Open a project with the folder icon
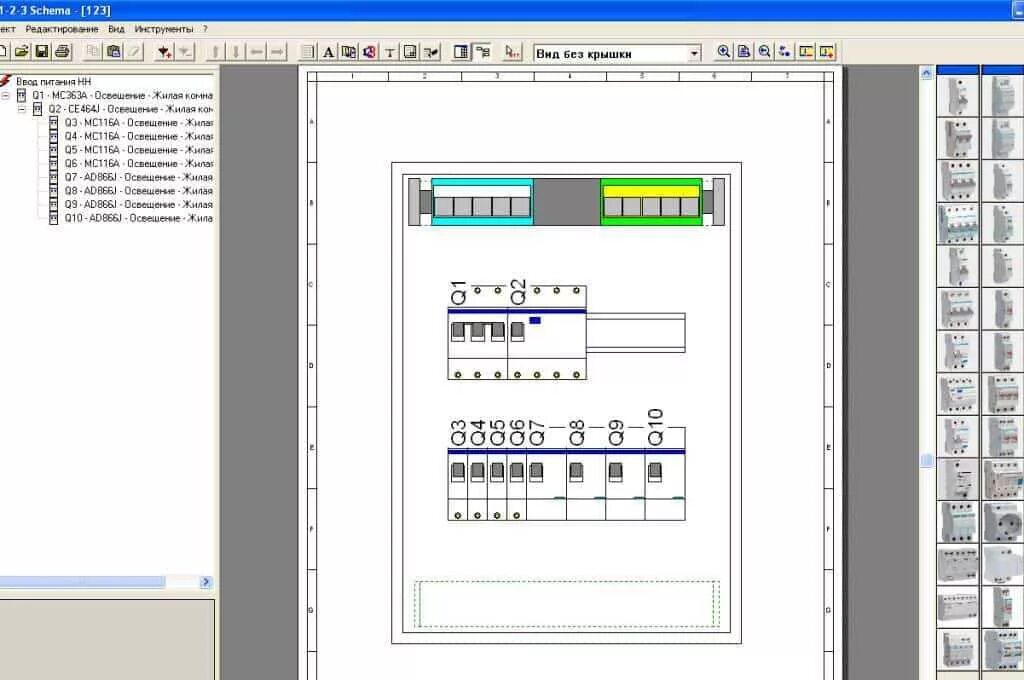1024x680 pixels. (22, 52)
